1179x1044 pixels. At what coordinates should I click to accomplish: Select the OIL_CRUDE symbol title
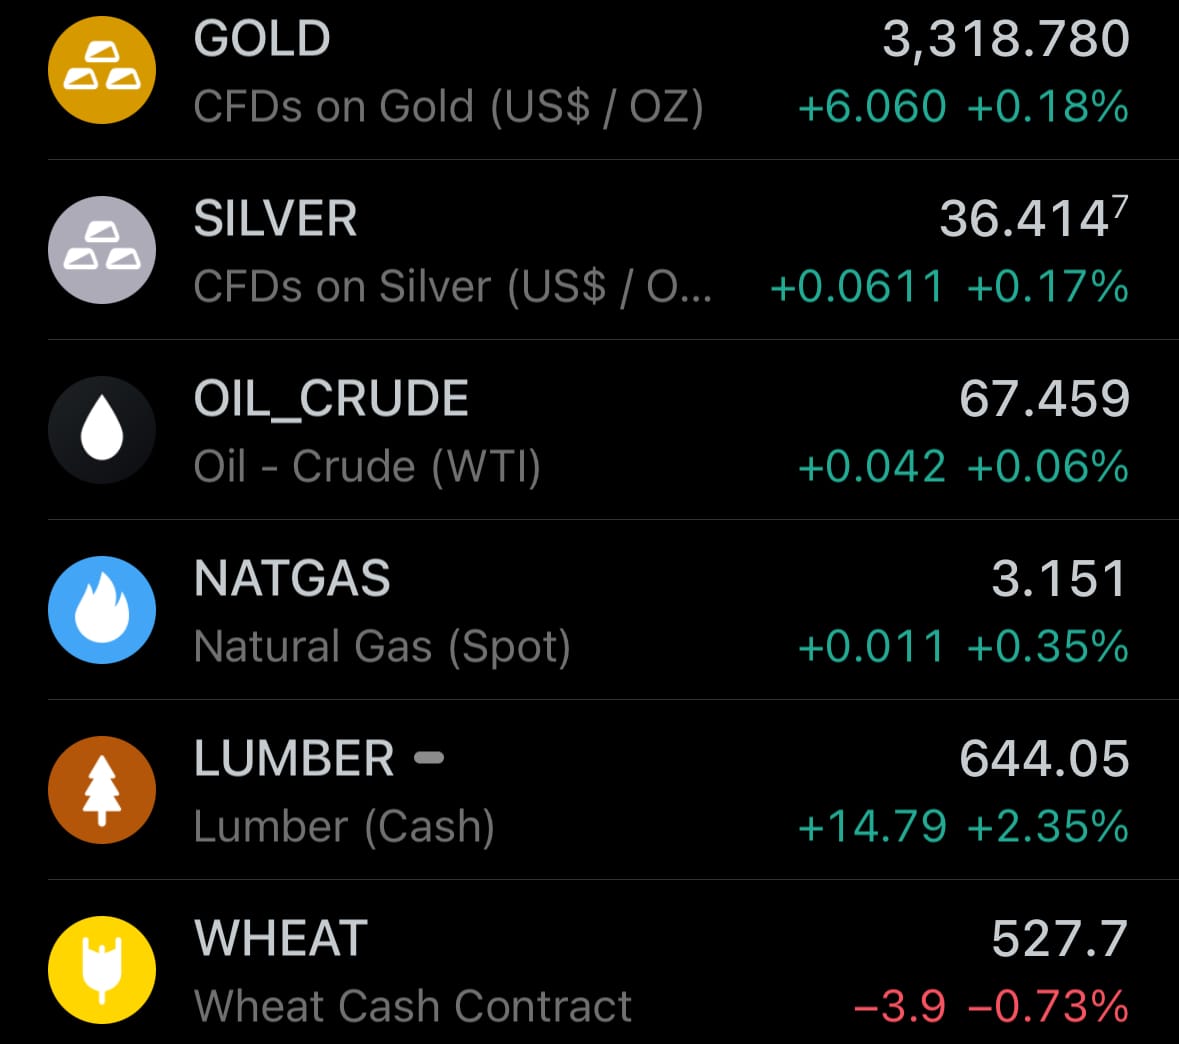pyautogui.click(x=331, y=399)
